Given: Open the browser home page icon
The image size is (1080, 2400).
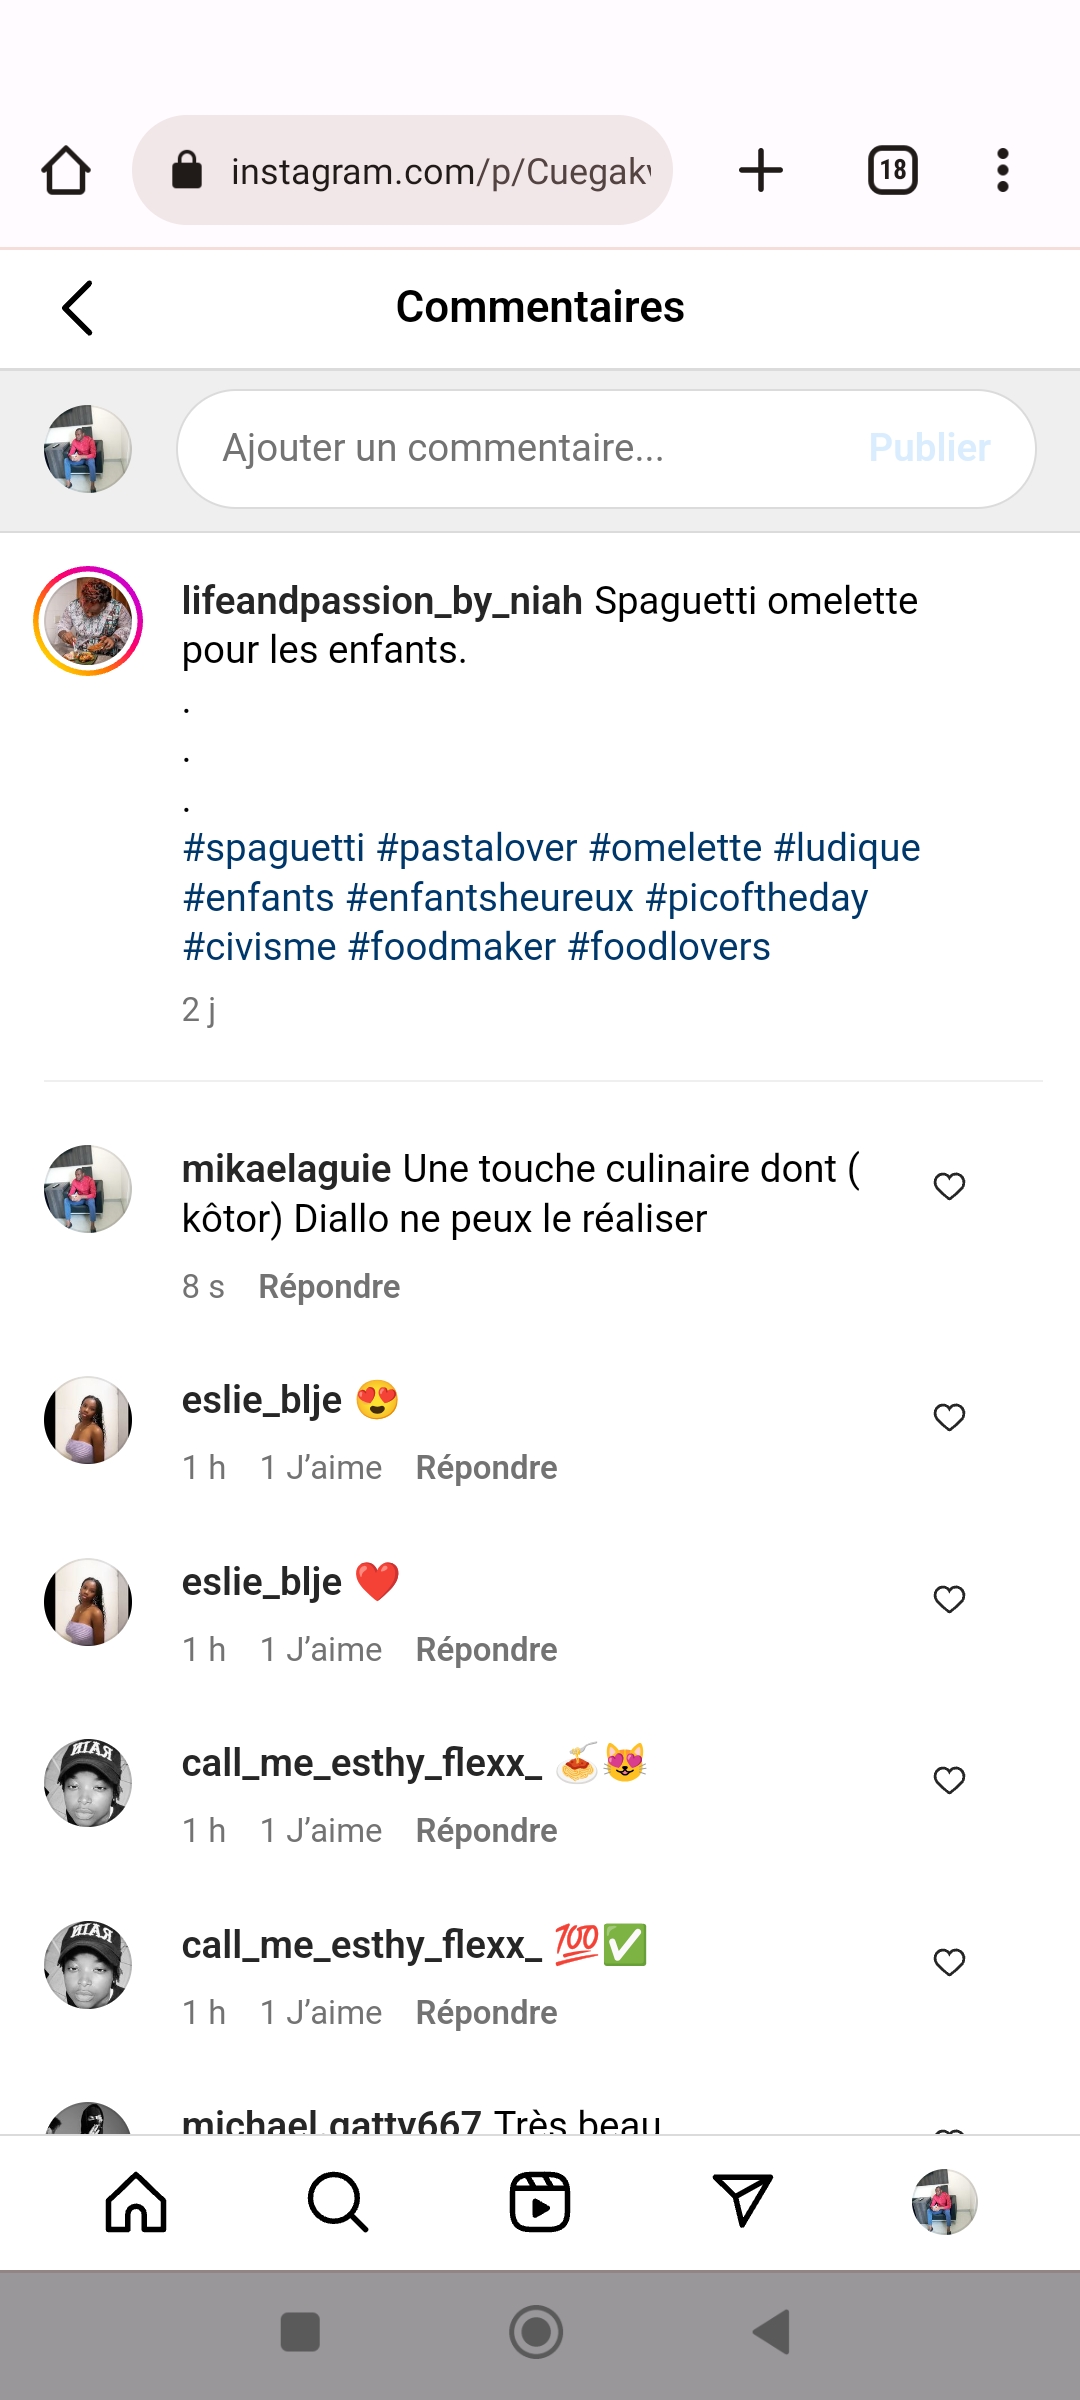Looking at the screenshot, I should coord(66,170).
